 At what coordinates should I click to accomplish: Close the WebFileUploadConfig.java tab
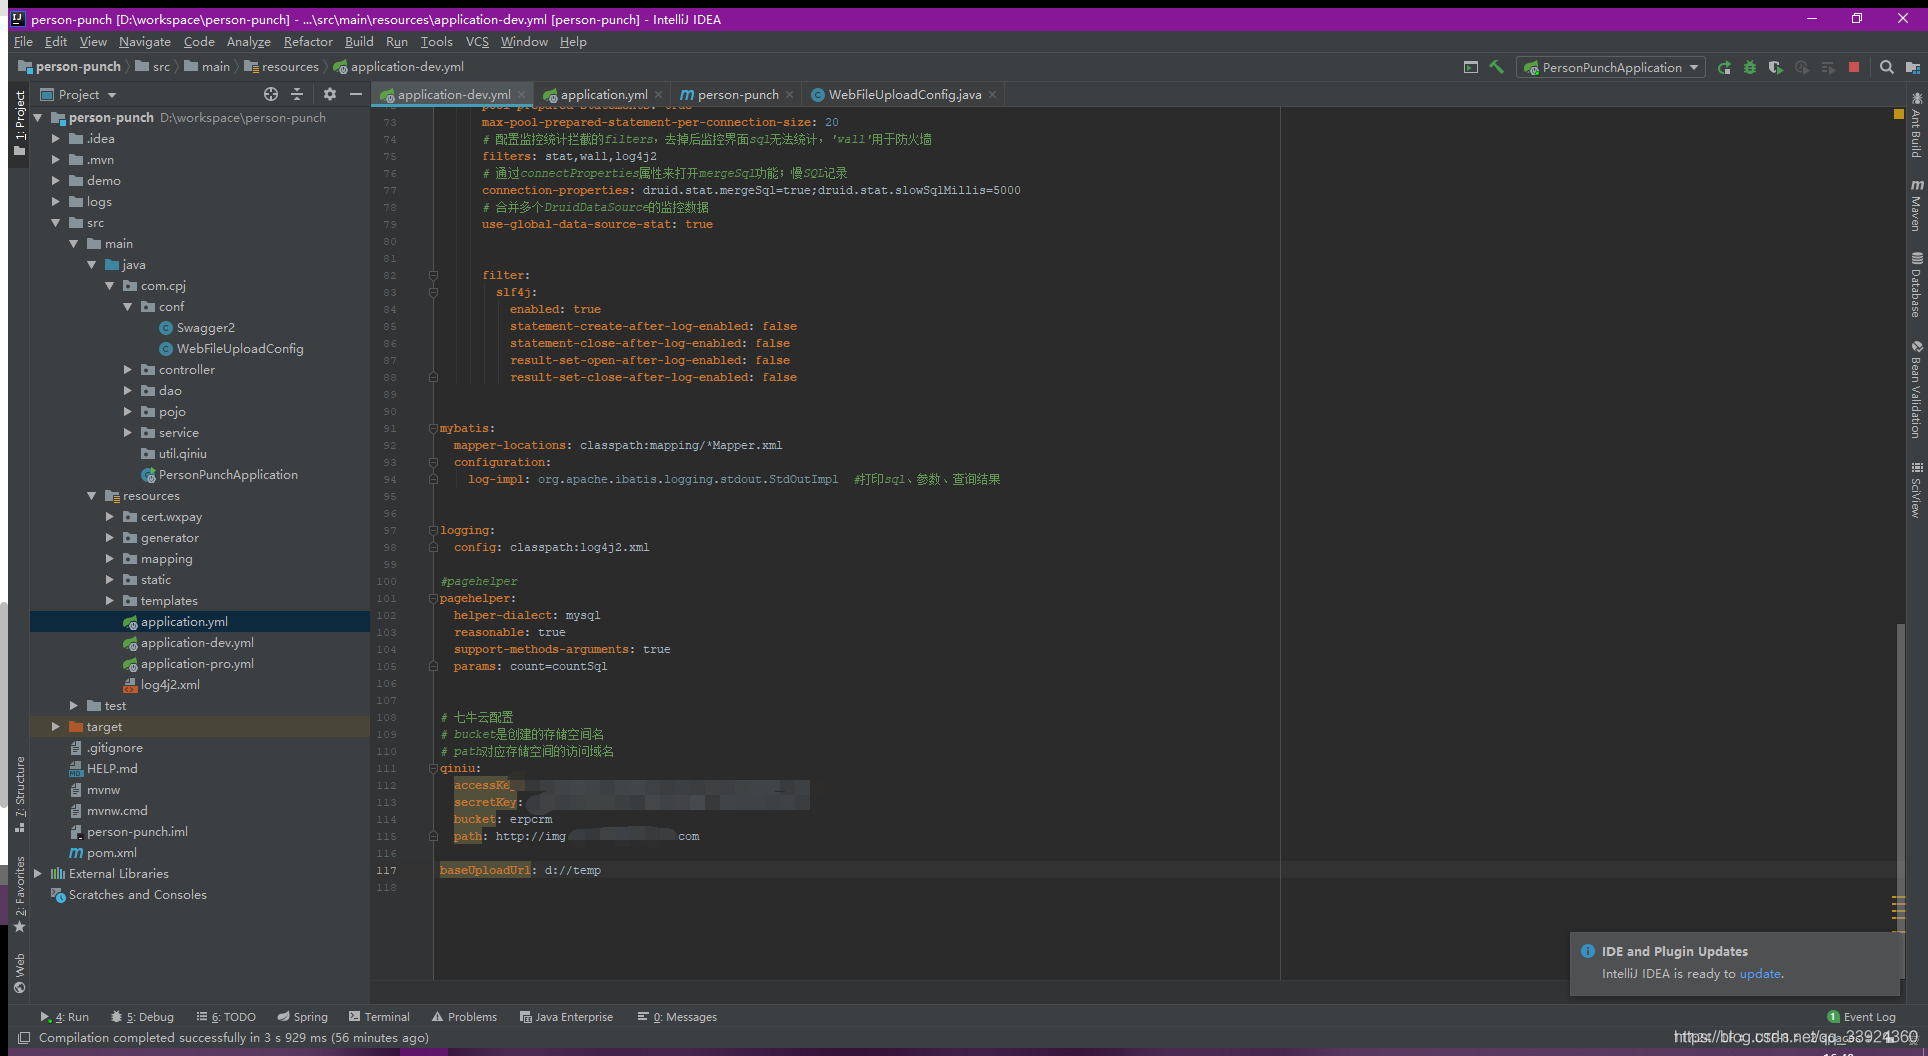click(992, 94)
